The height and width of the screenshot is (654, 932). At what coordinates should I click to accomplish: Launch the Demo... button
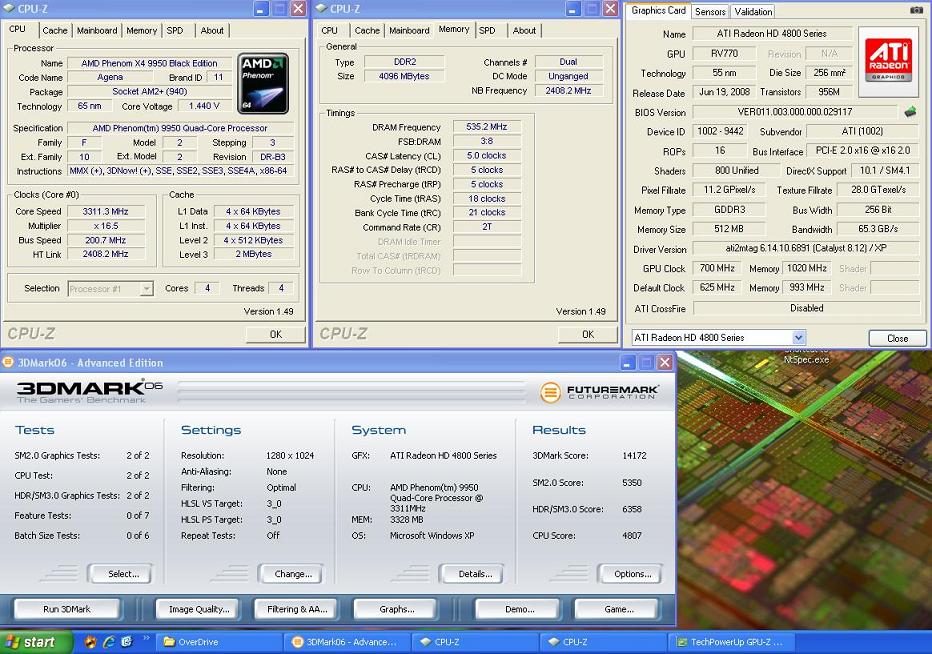(x=519, y=609)
